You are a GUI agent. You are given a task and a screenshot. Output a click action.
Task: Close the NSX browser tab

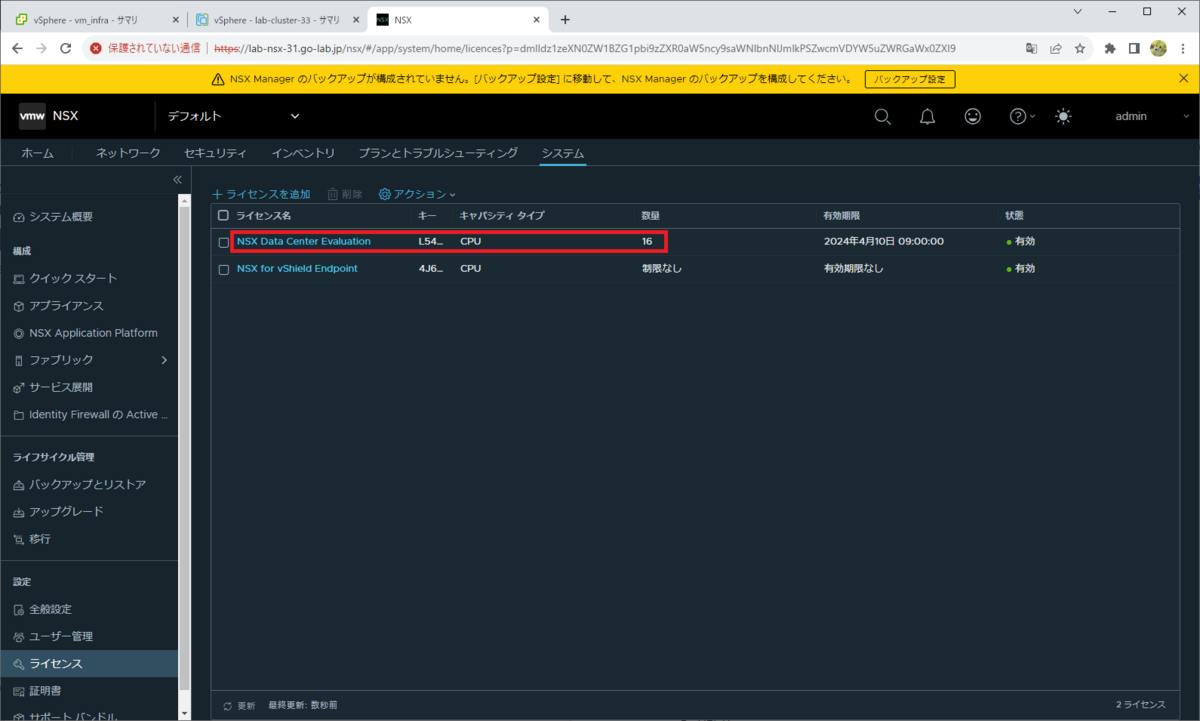pyautogui.click(x=536, y=19)
